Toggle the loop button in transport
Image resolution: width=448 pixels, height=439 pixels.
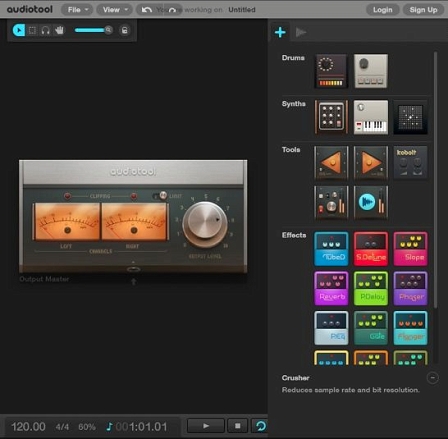260,426
